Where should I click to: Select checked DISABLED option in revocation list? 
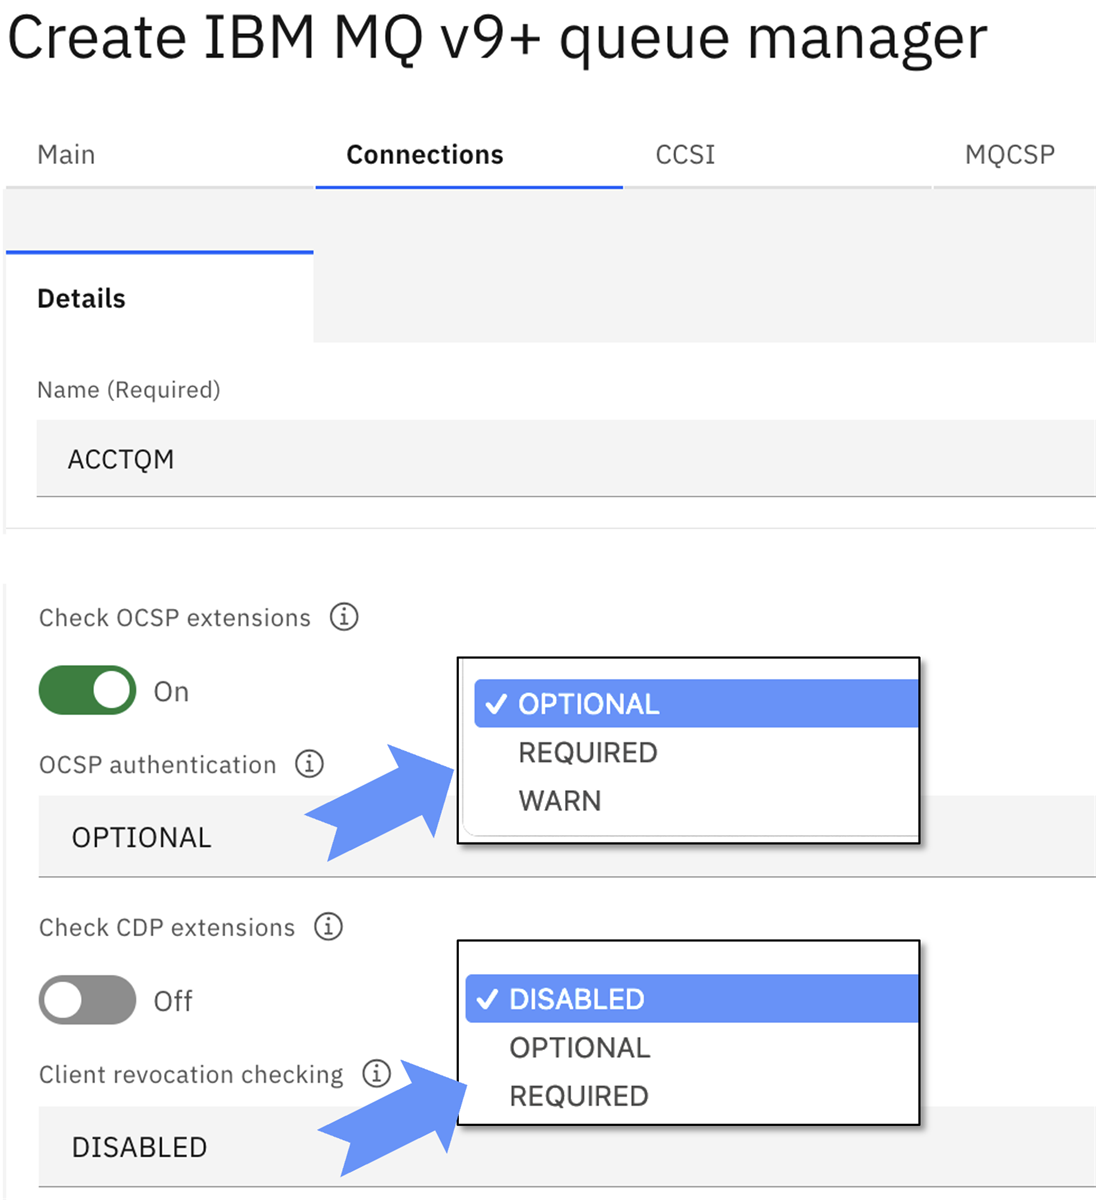click(577, 999)
